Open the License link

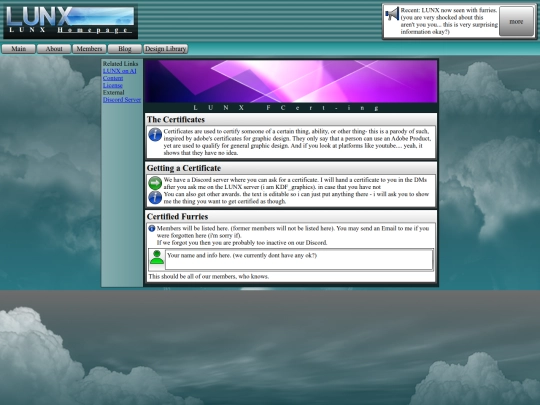113,85
